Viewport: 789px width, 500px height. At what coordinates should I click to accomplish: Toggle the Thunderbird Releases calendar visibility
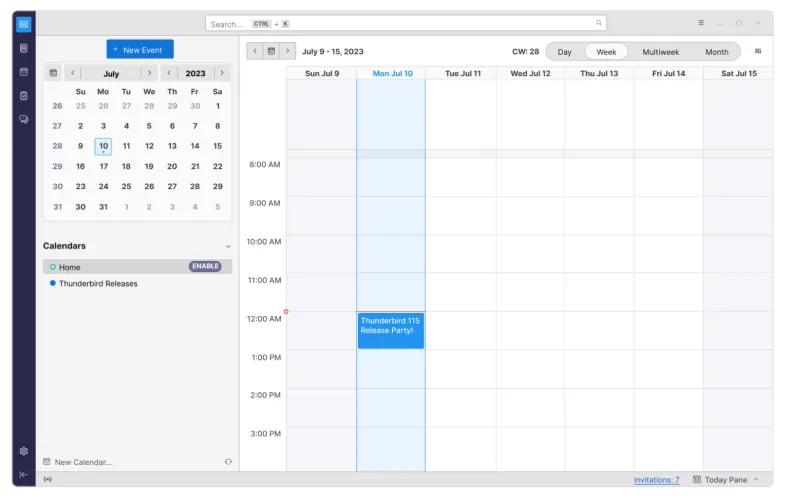click(x=53, y=284)
